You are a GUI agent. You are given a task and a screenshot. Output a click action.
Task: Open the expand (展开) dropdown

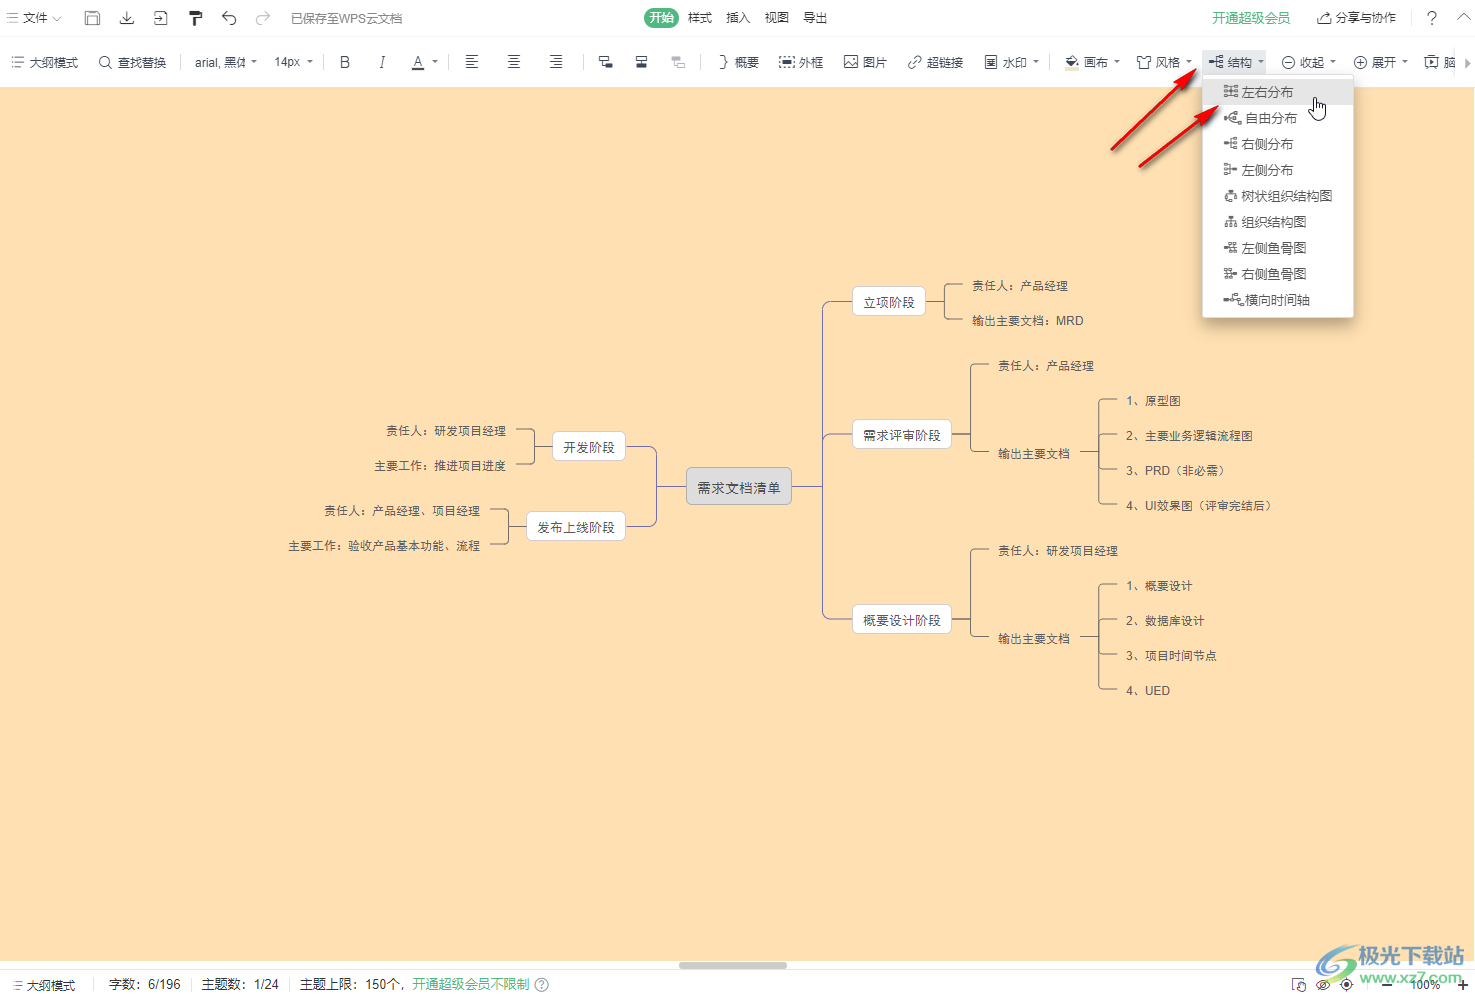click(x=1381, y=62)
